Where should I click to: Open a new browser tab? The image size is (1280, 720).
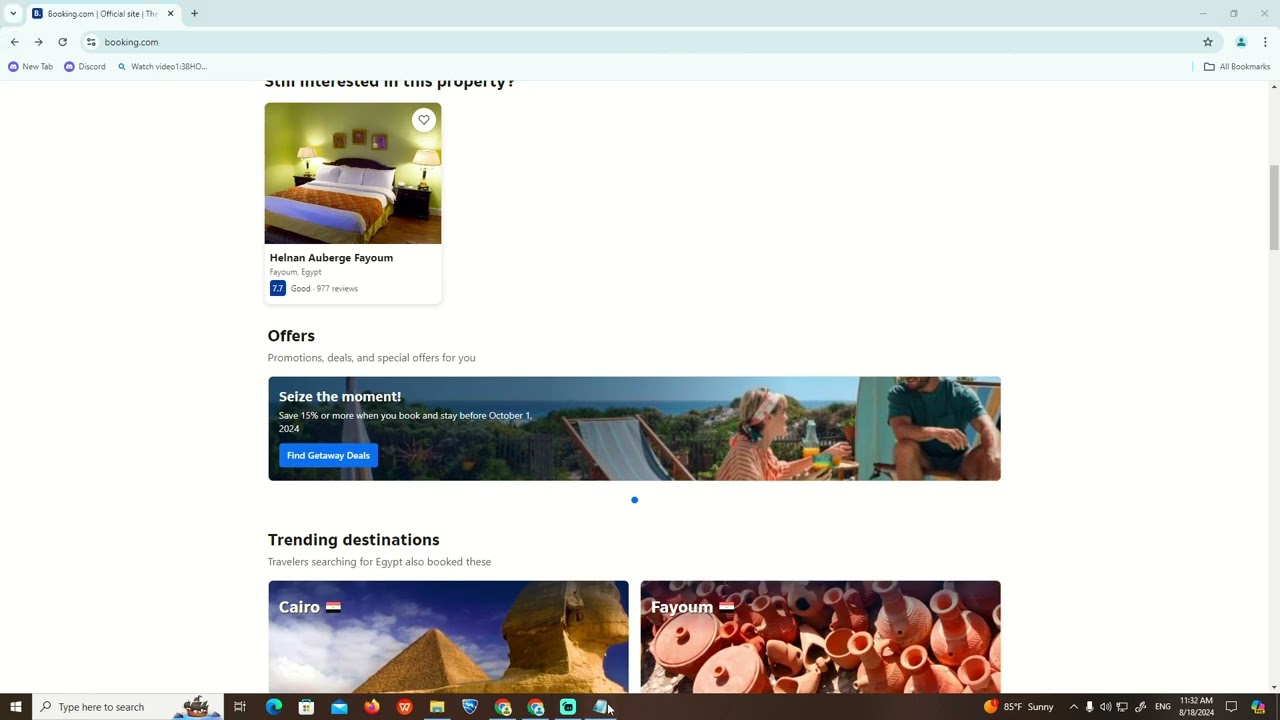tap(194, 14)
